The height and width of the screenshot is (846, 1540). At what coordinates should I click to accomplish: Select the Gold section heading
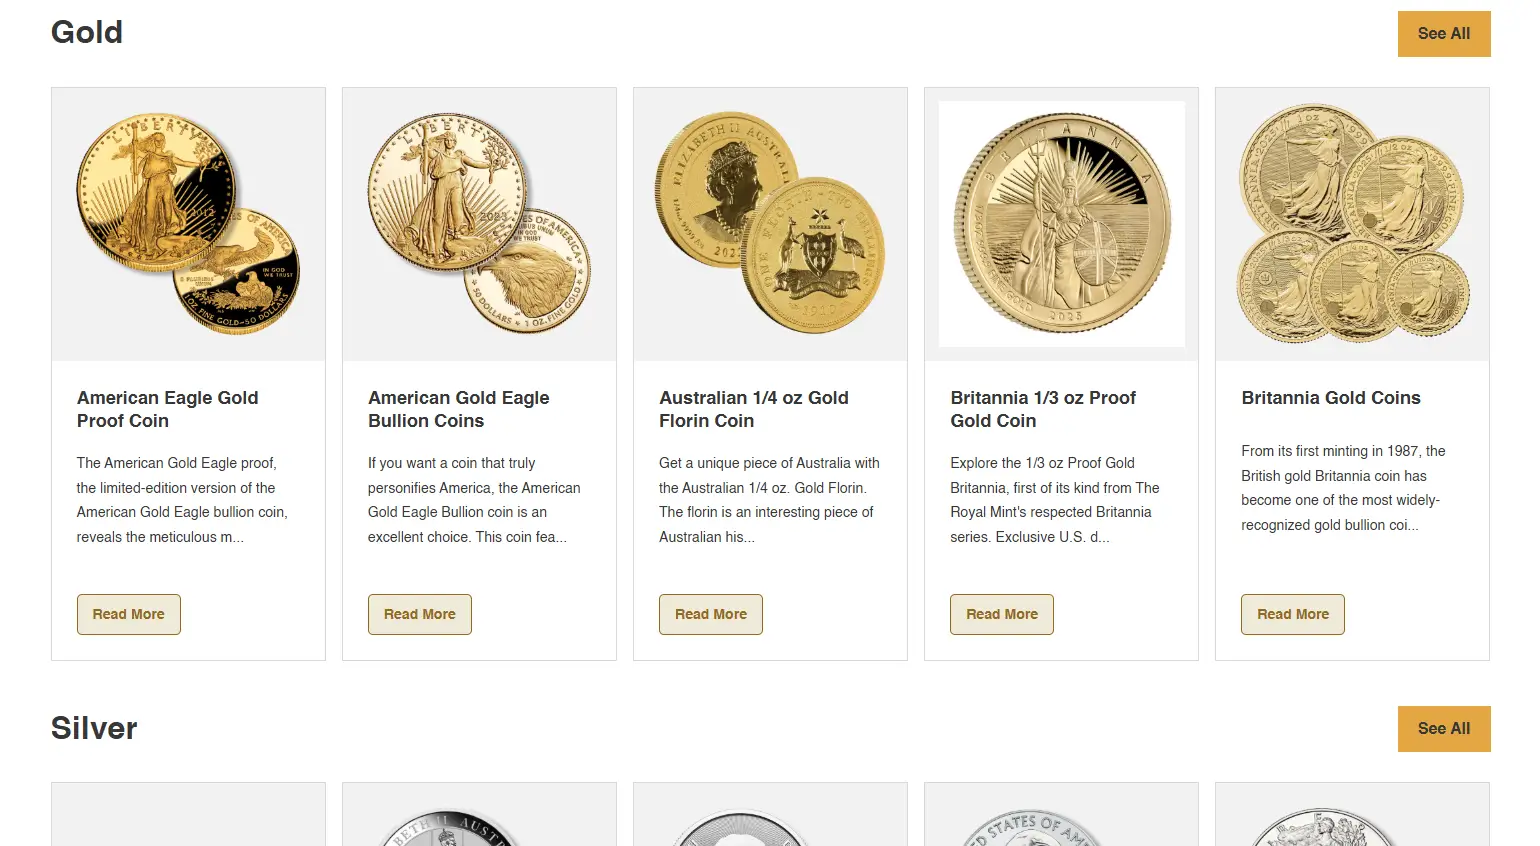[87, 32]
